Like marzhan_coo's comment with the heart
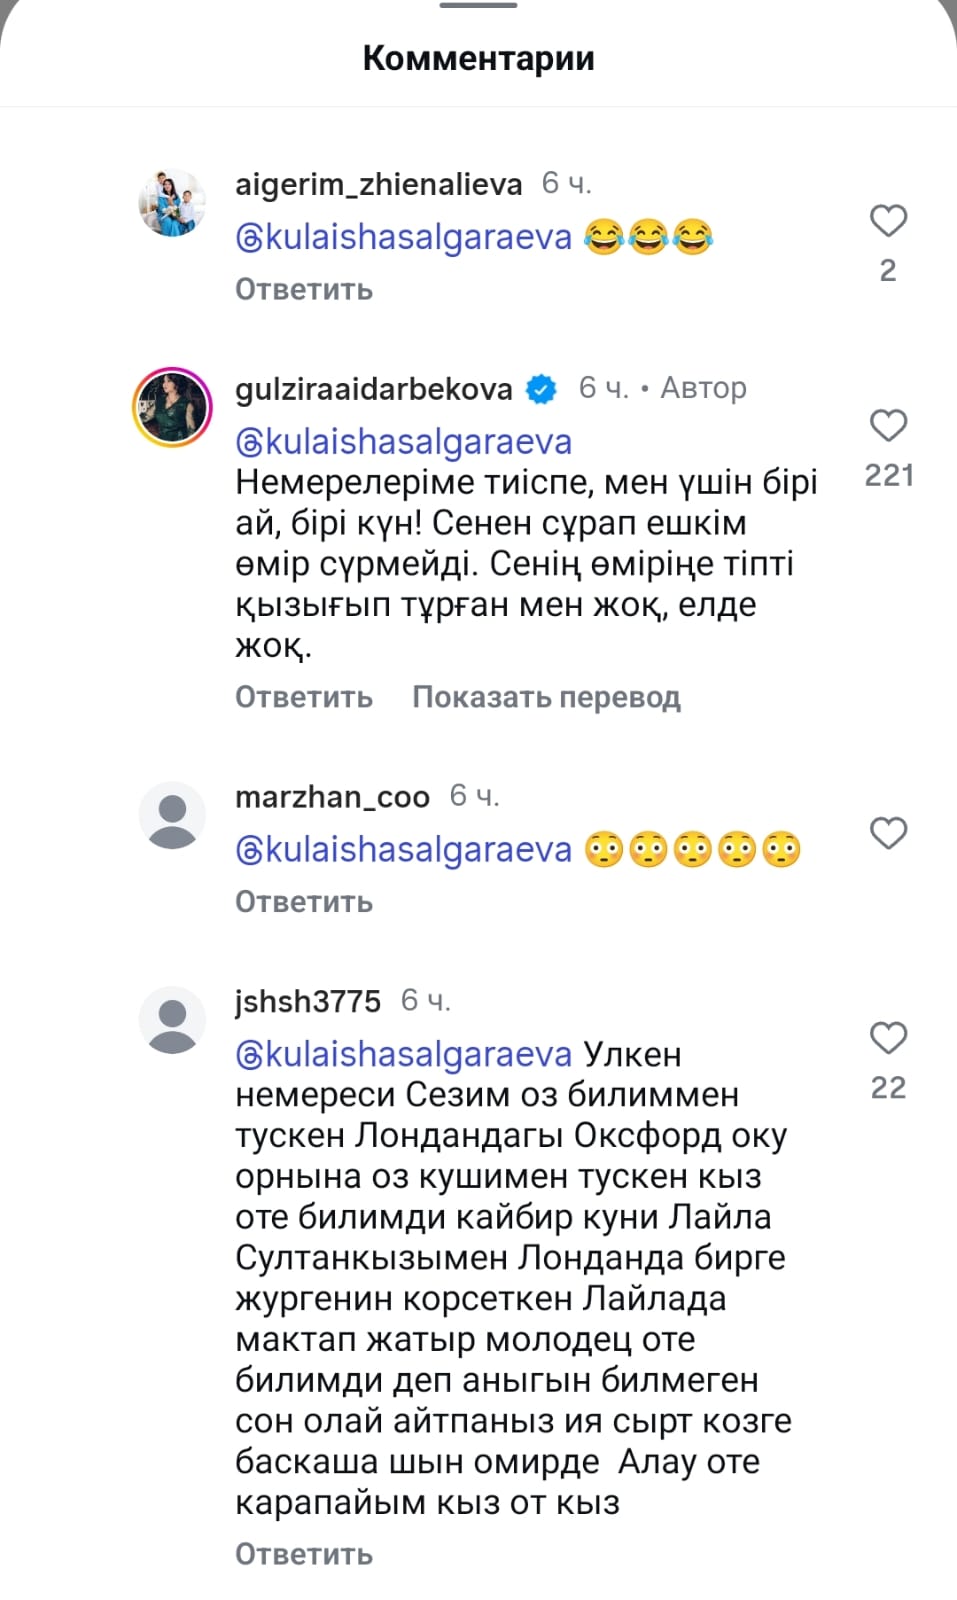The height and width of the screenshot is (1600, 957). 888,833
